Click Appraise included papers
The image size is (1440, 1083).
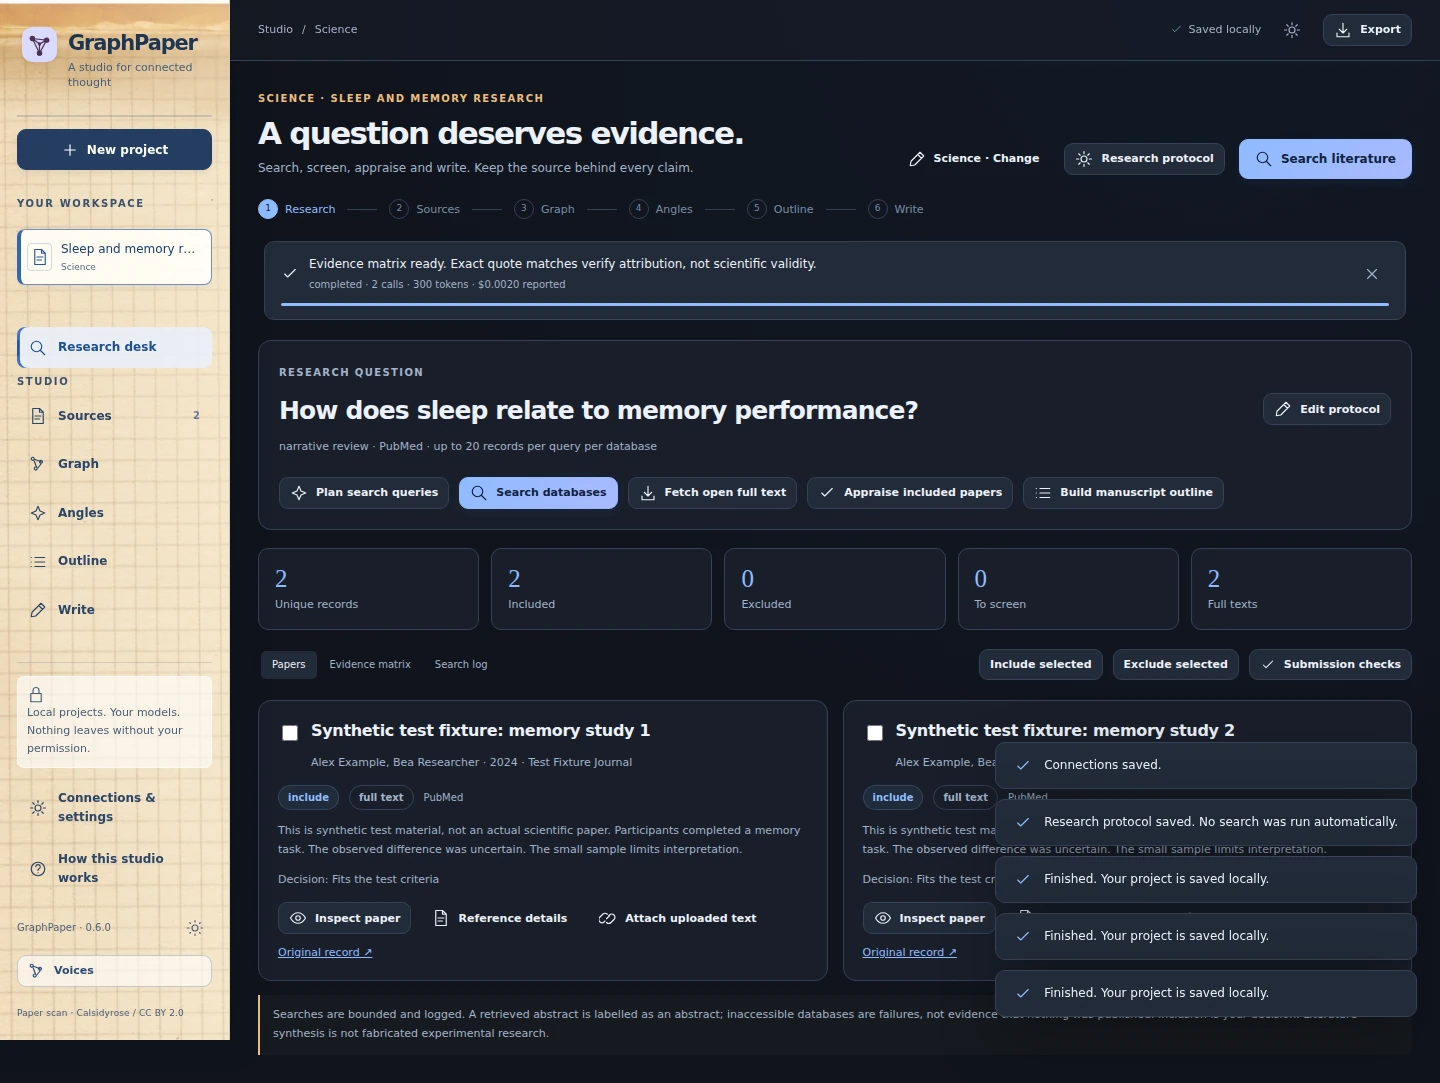tap(910, 493)
